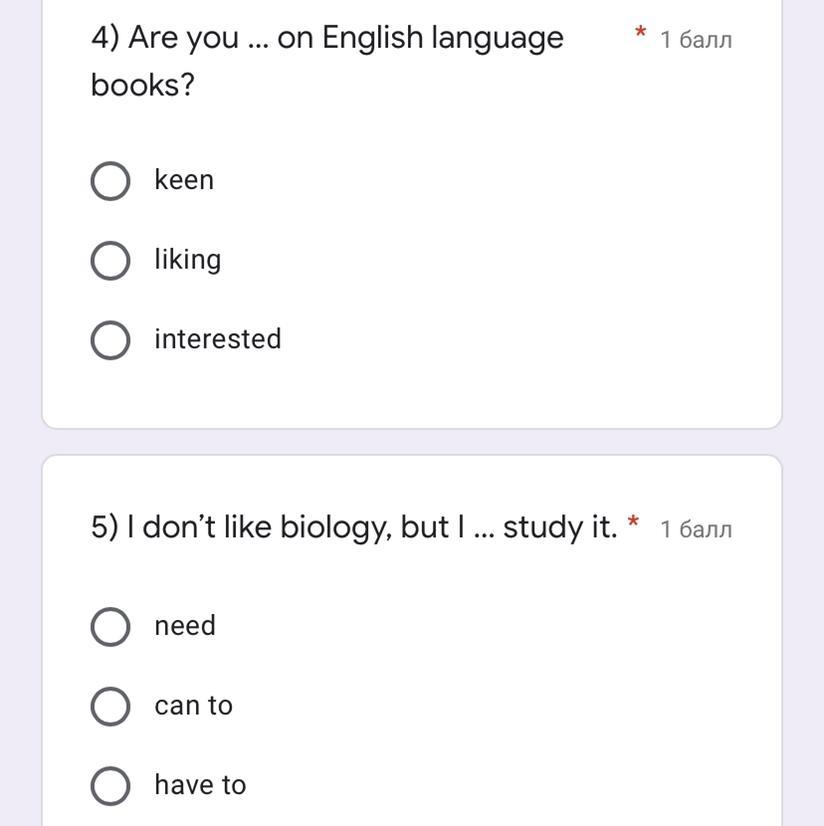Click the red required asterisk on question 5
The width and height of the screenshot is (824, 826).
click(633, 523)
